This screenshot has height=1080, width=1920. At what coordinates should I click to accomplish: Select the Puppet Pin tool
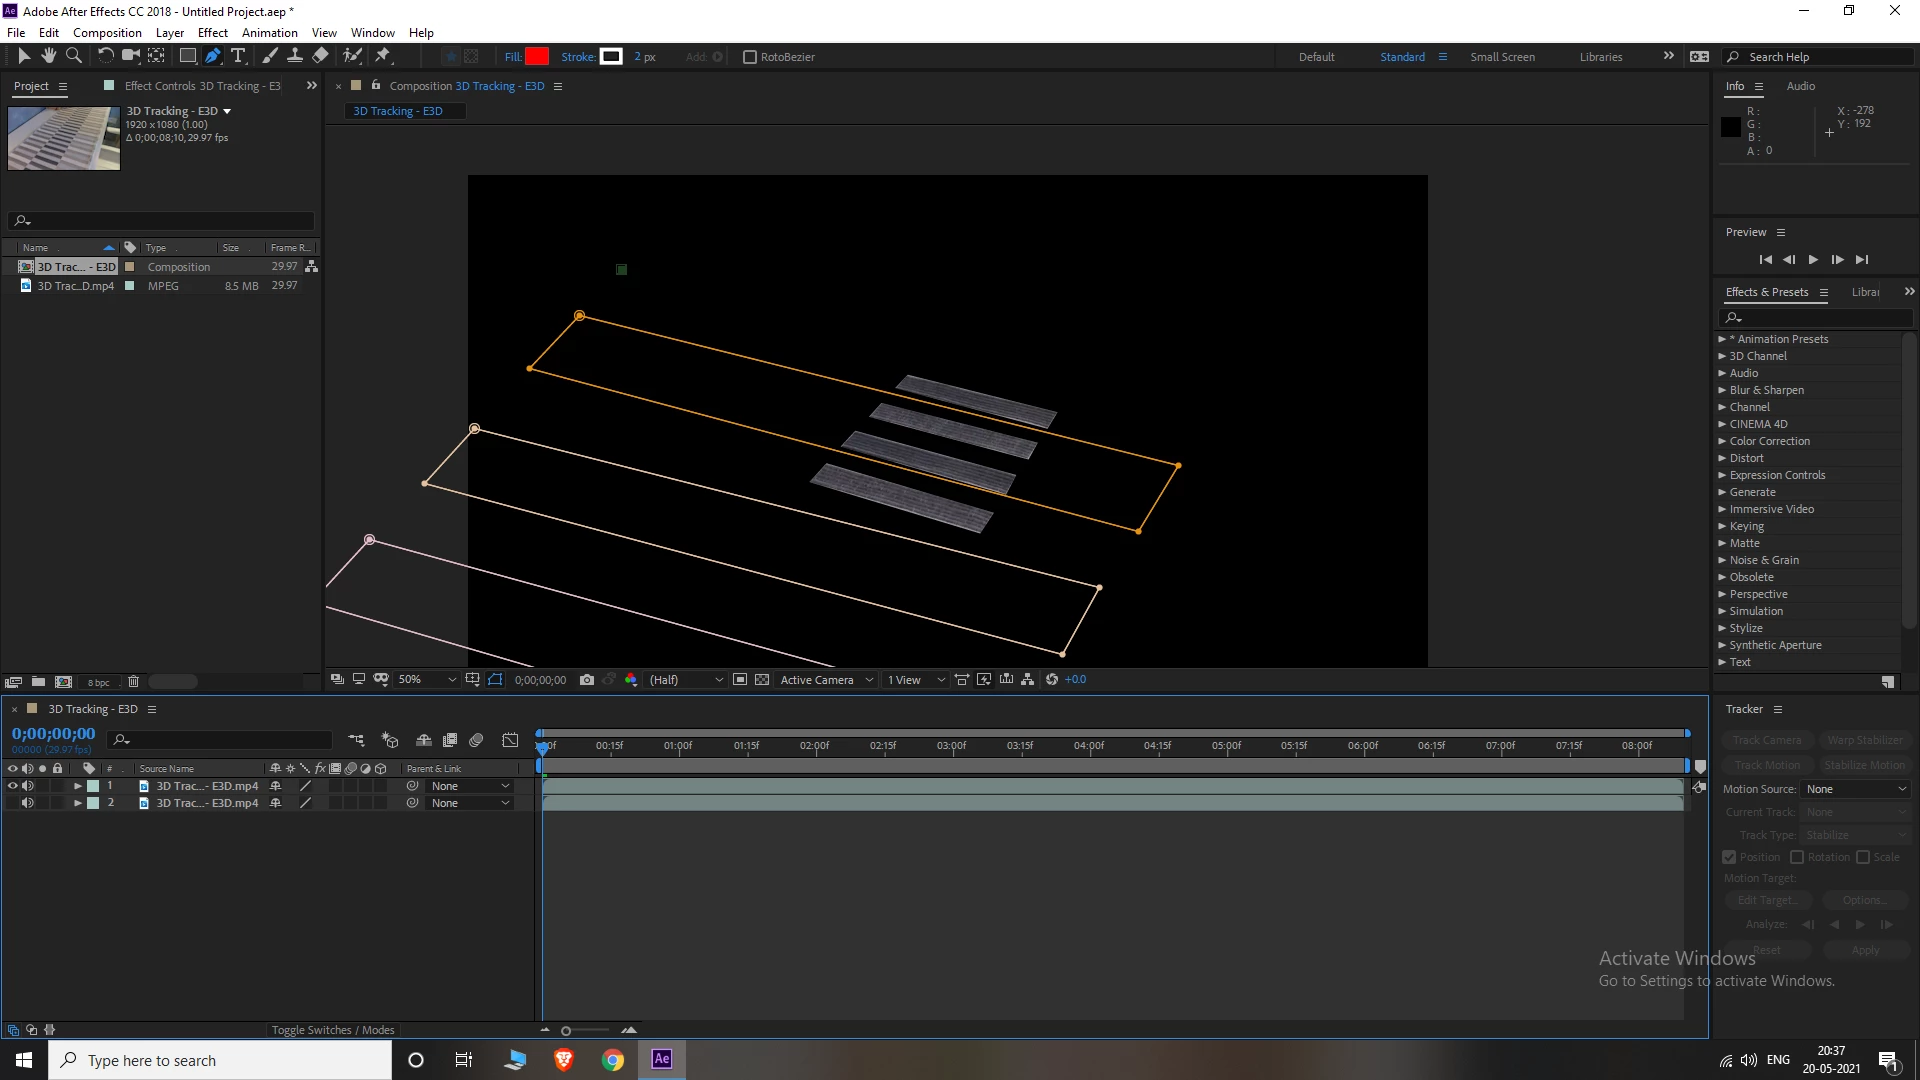click(x=383, y=56)
